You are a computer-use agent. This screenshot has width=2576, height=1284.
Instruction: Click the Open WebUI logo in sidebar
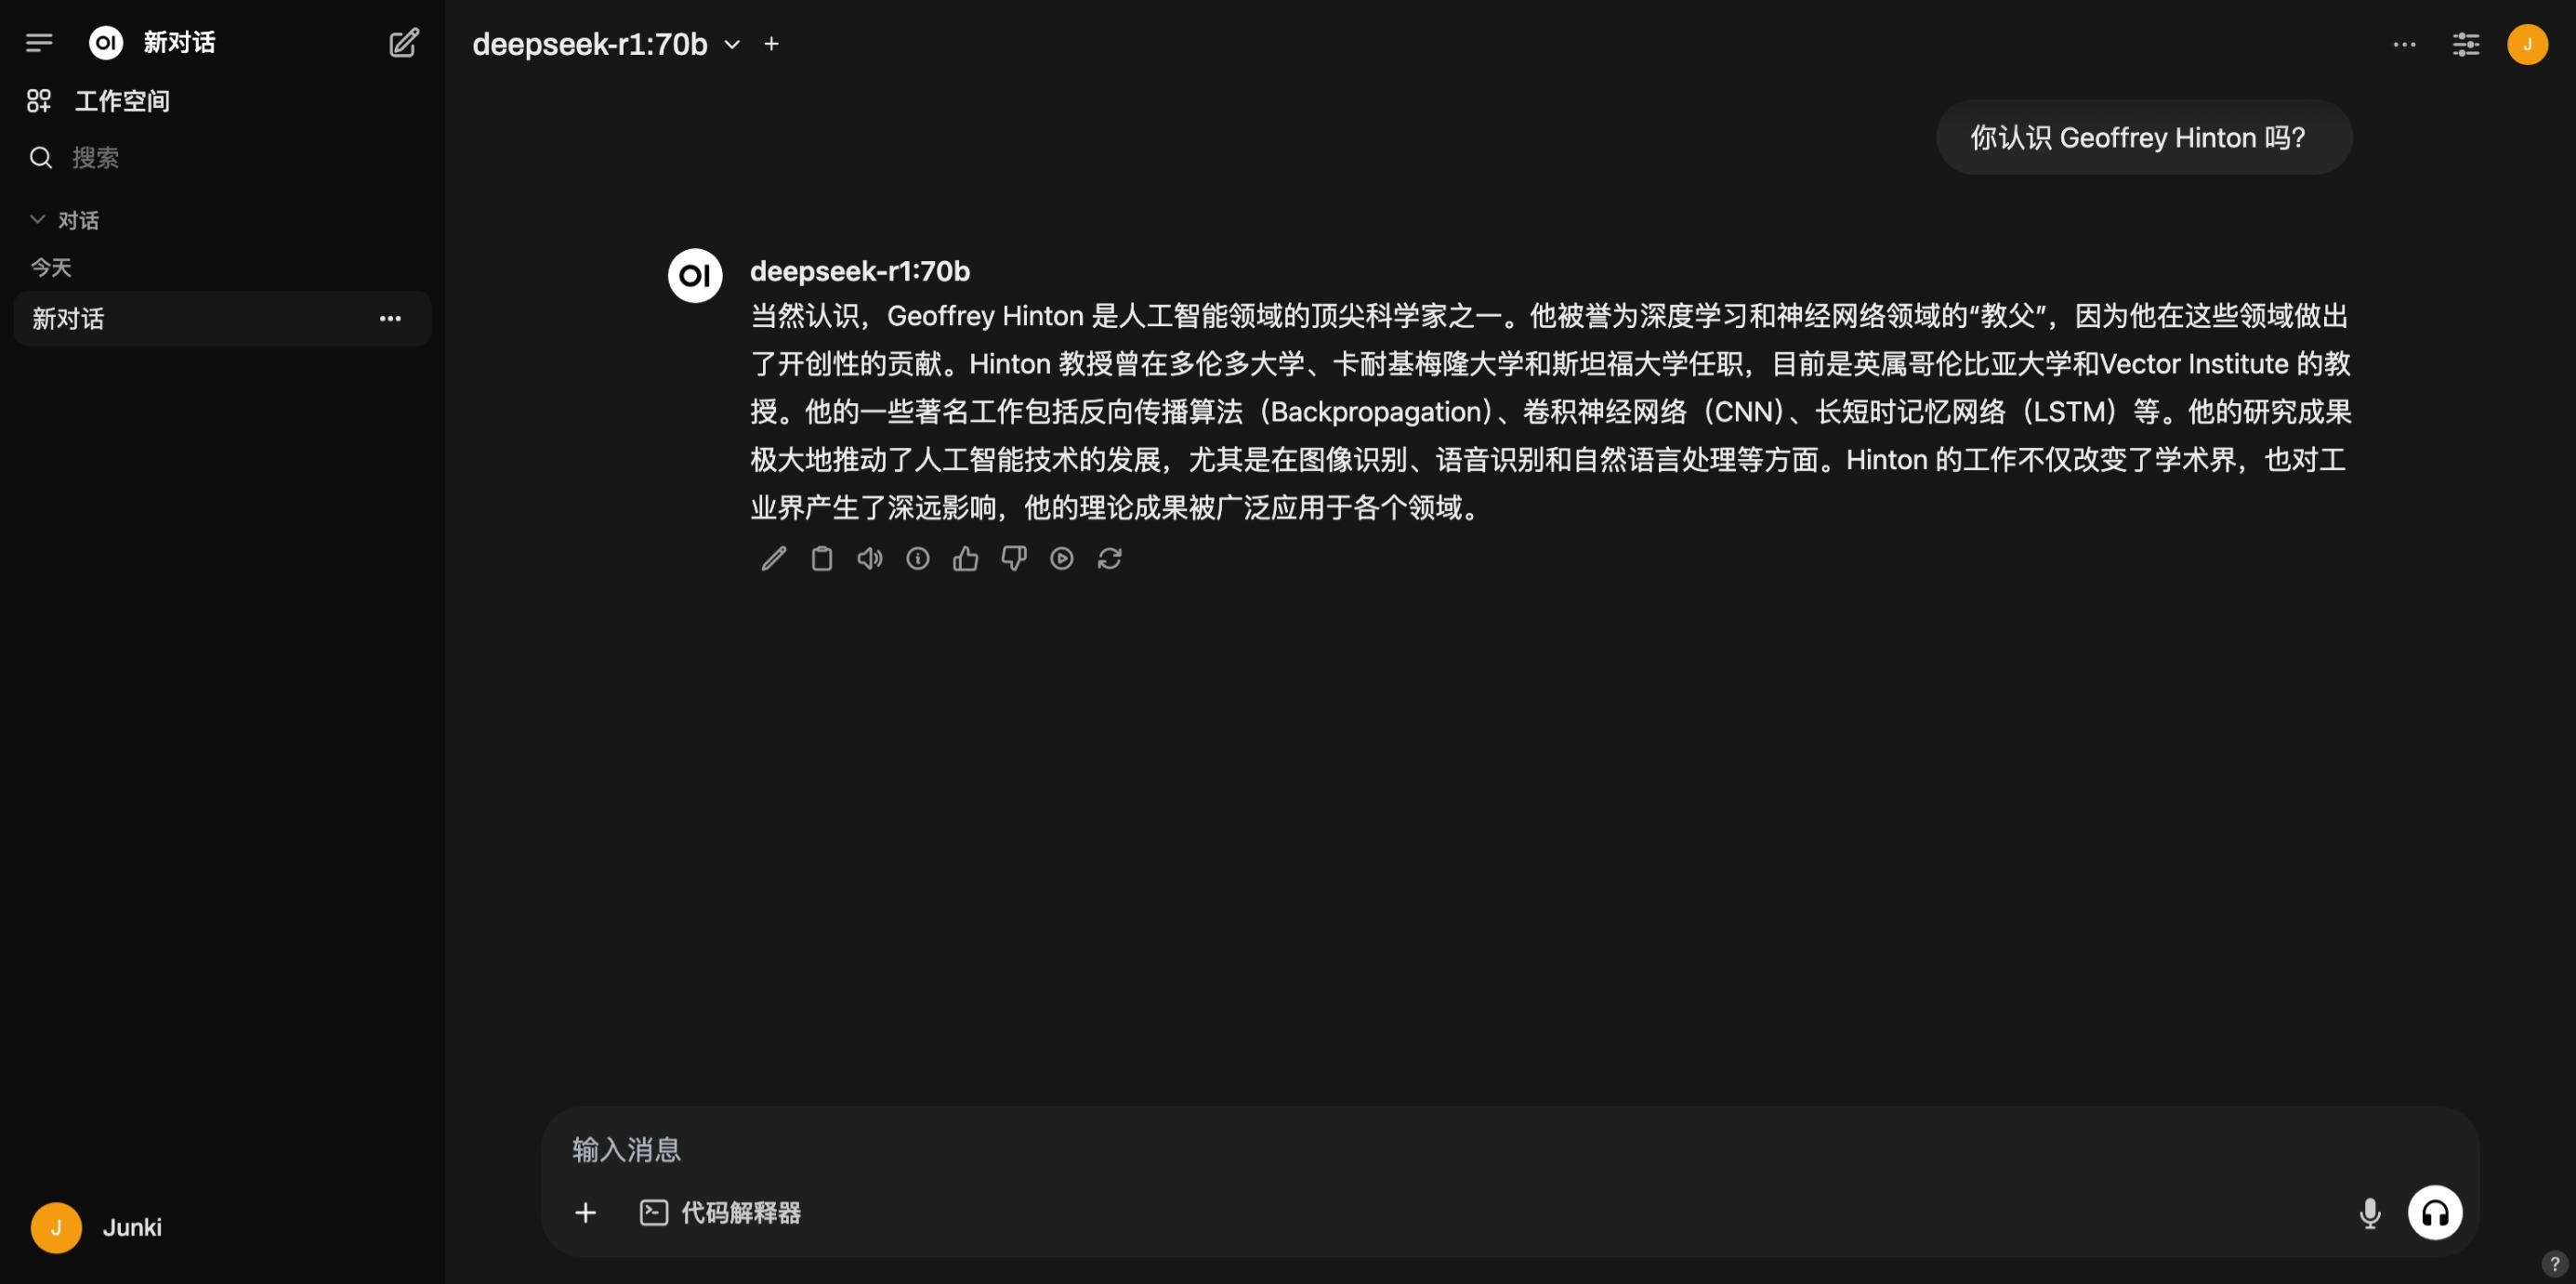pyautogui.click(x=106, y=43)
